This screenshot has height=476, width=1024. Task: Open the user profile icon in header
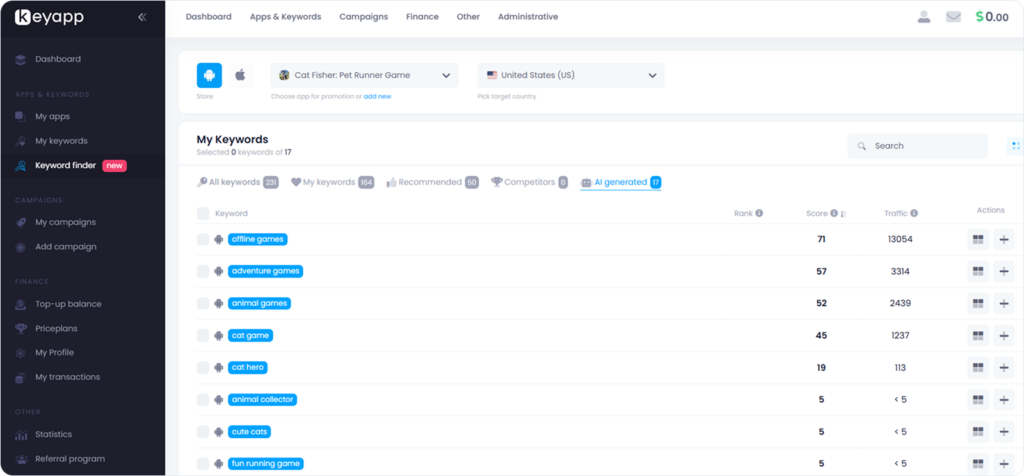(x=923, y=17)
